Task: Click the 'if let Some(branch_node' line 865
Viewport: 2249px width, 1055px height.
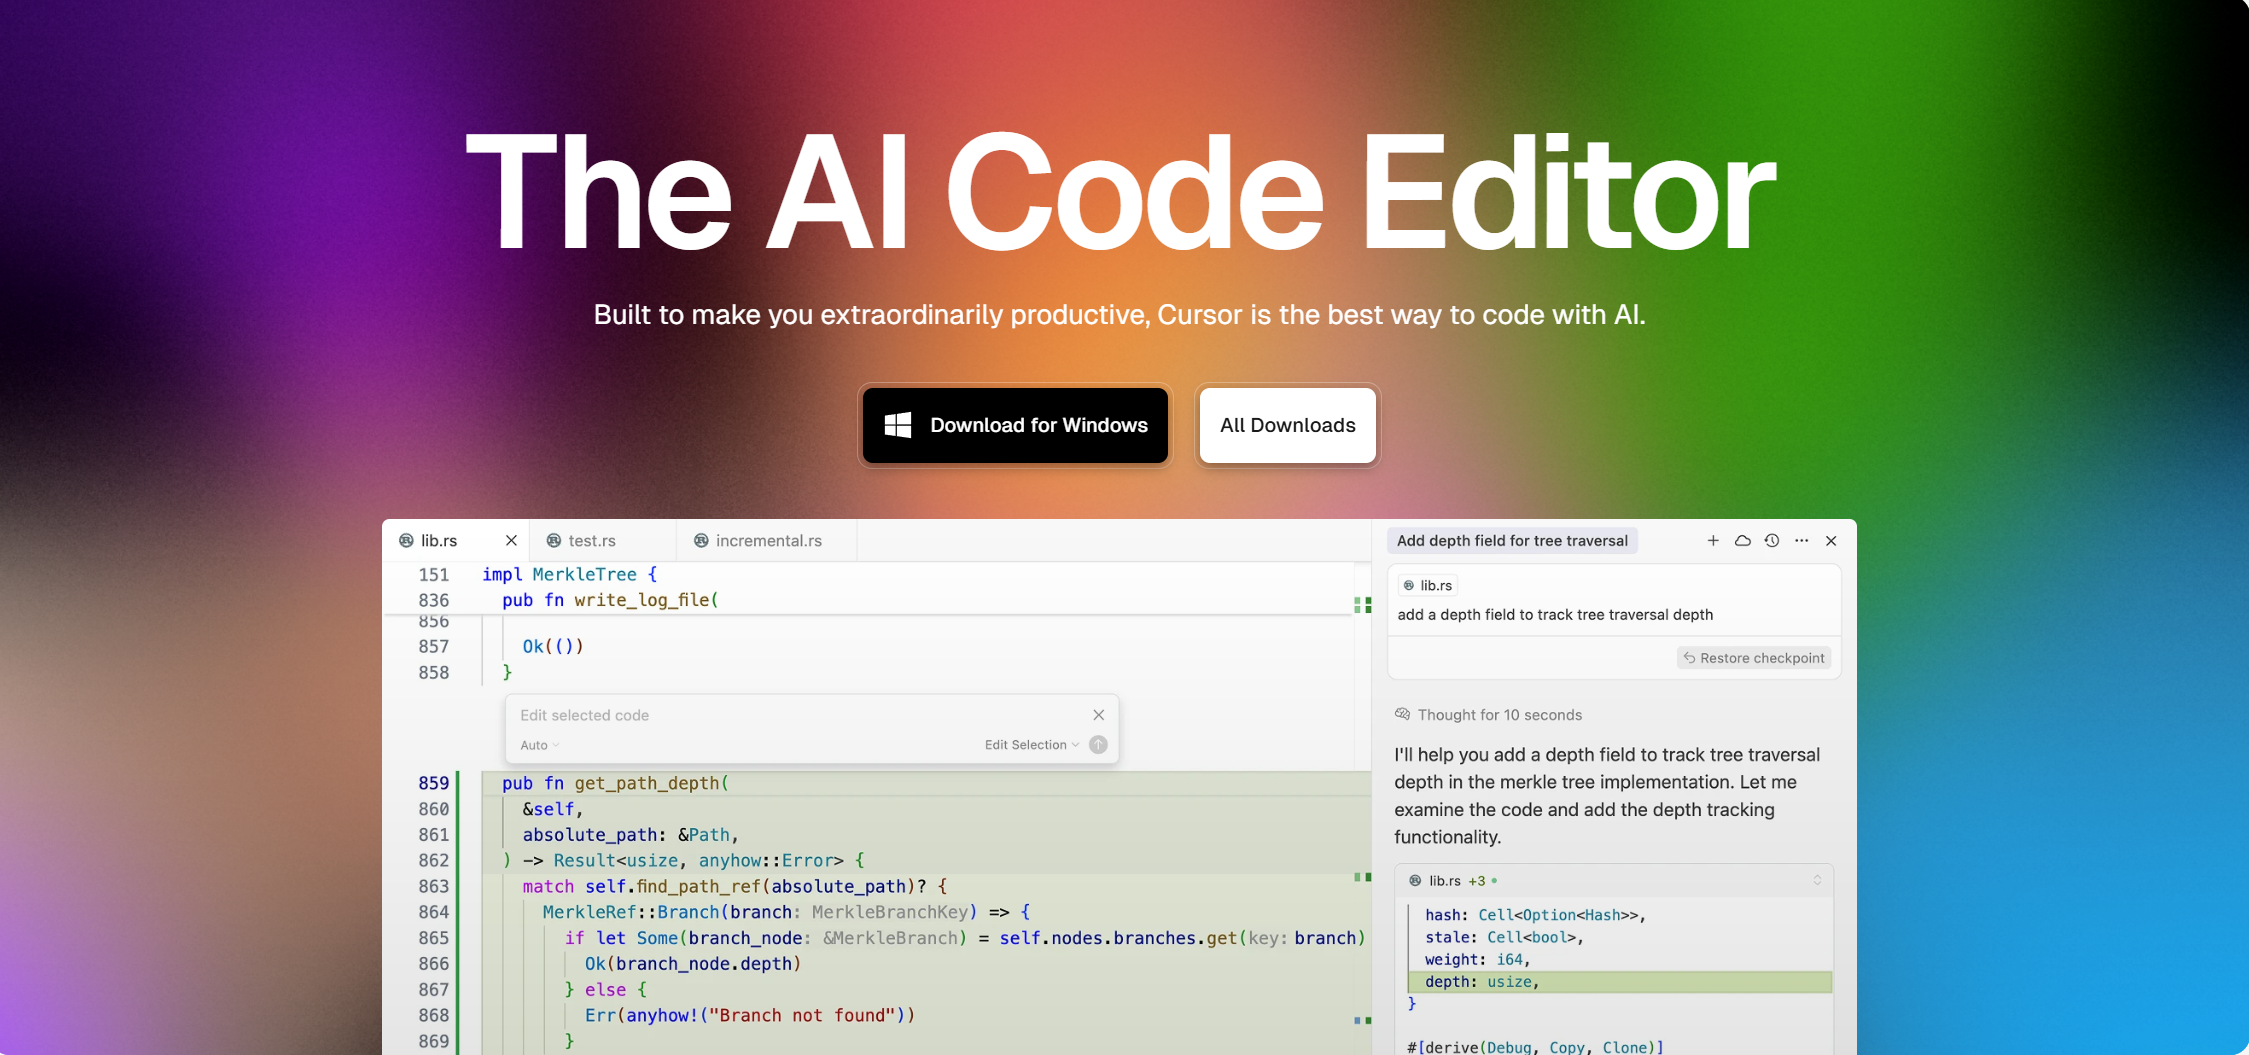Action: click(964, 938)
